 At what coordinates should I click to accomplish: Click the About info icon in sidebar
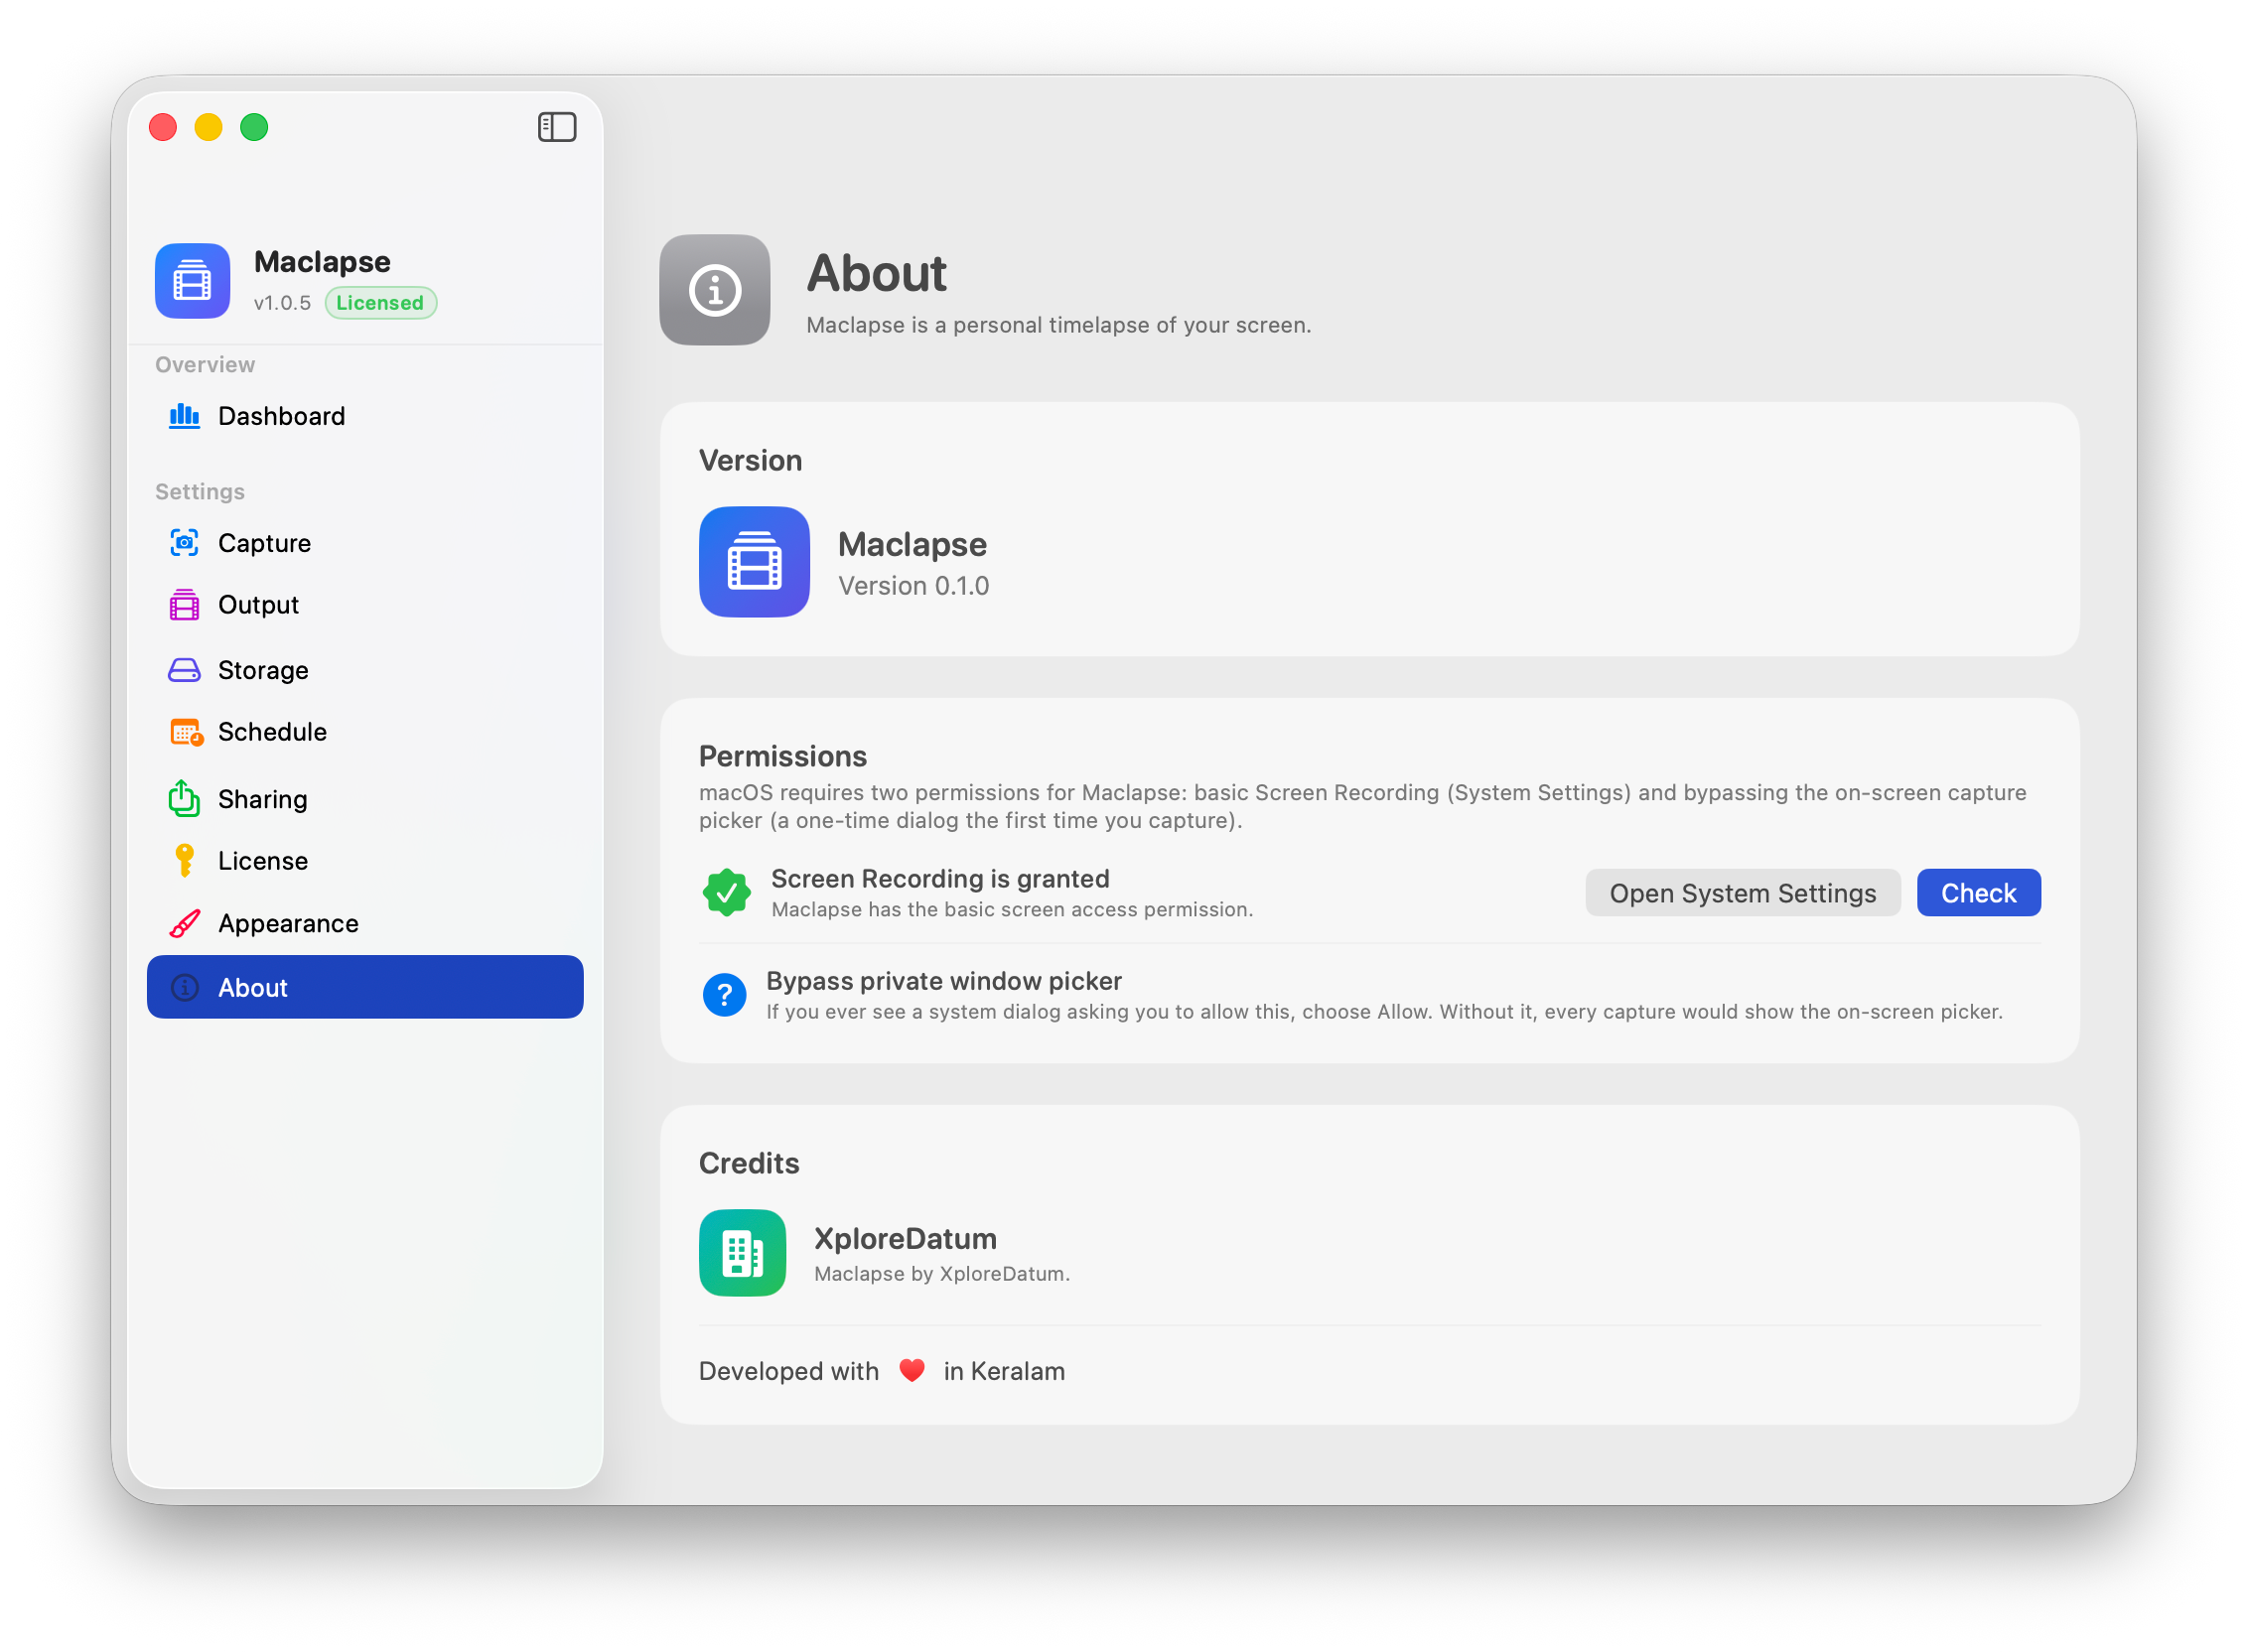[x=184, y=987]
